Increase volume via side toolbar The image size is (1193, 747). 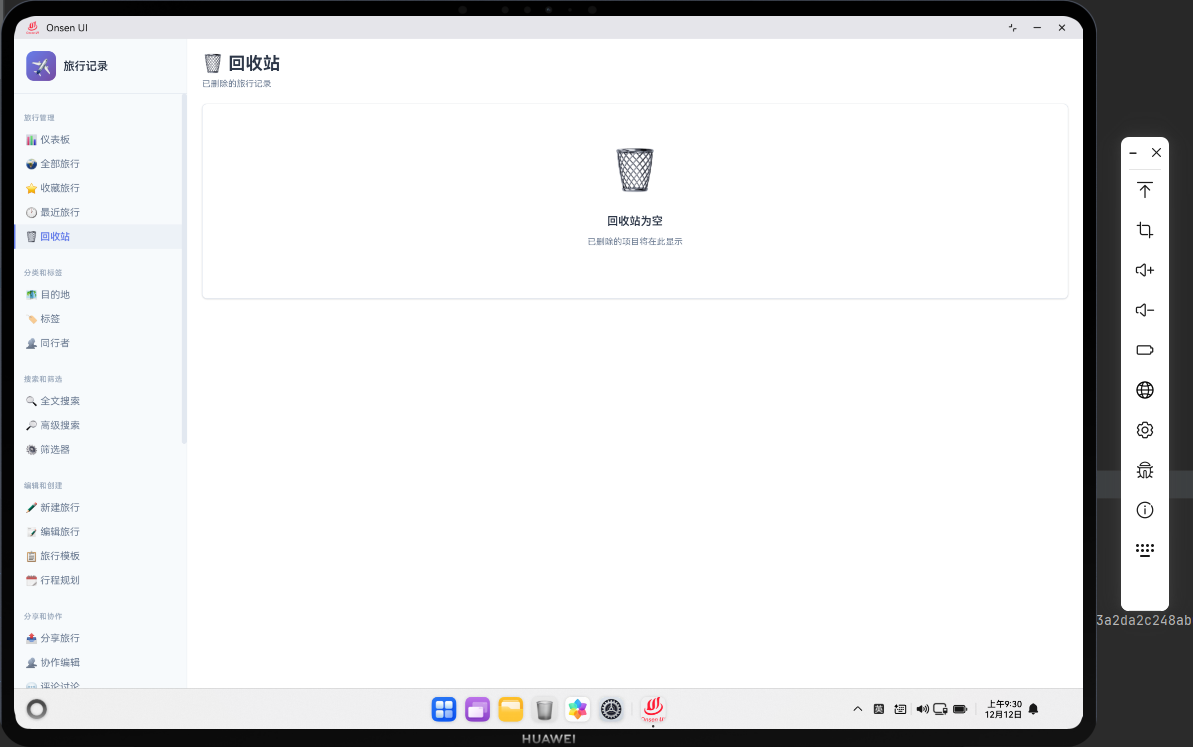click(1144, 270)
